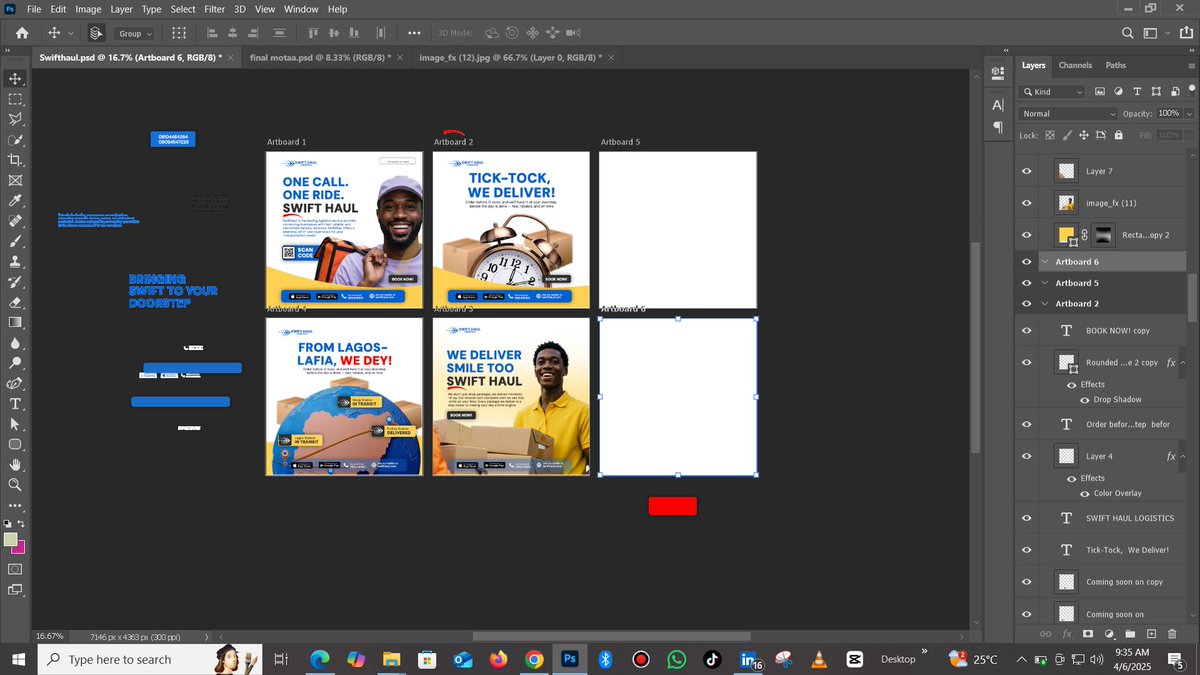Select the Horizontal Type tool
The width and height of the screenshot is (1200, 675).
pyautogui.click(x=15, y=404)
